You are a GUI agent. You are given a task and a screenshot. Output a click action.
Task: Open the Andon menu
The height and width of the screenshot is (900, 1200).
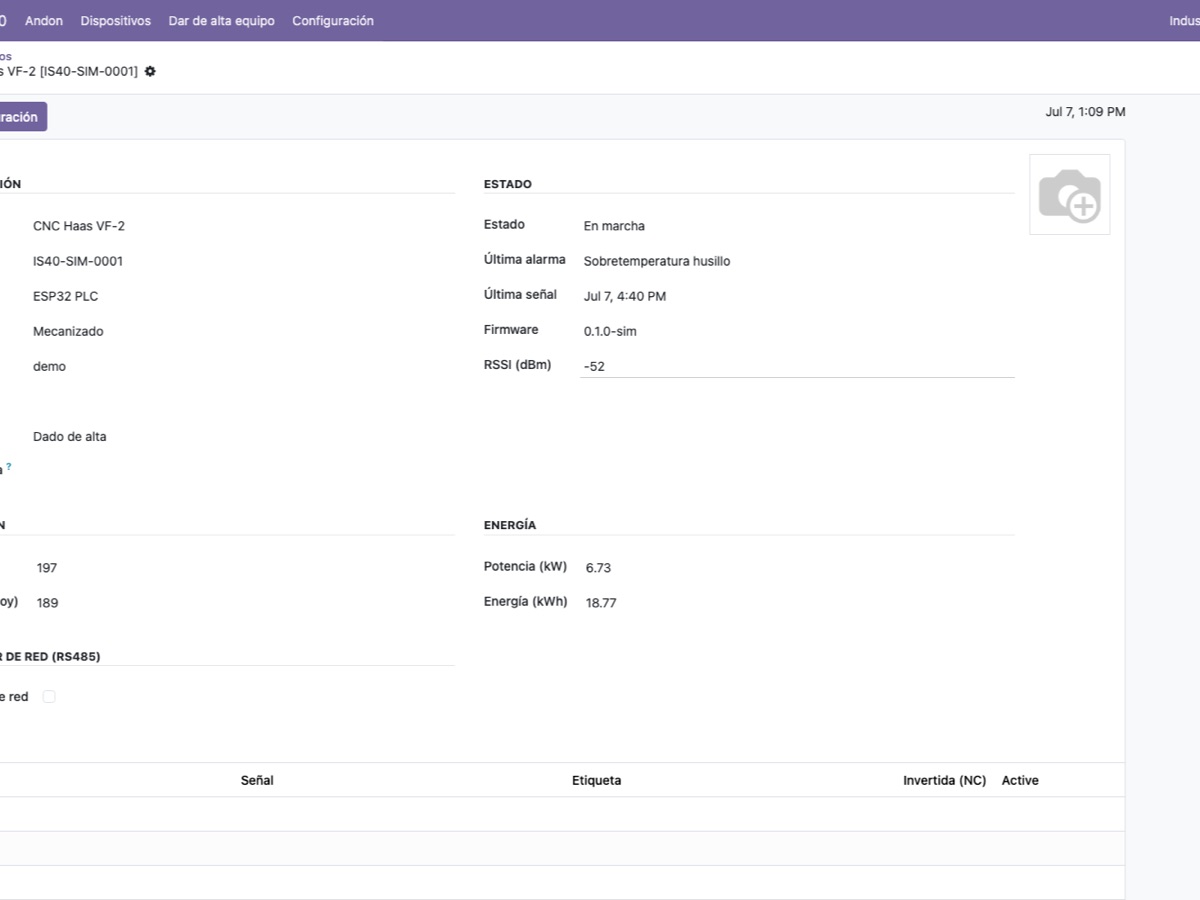point(44,20)
